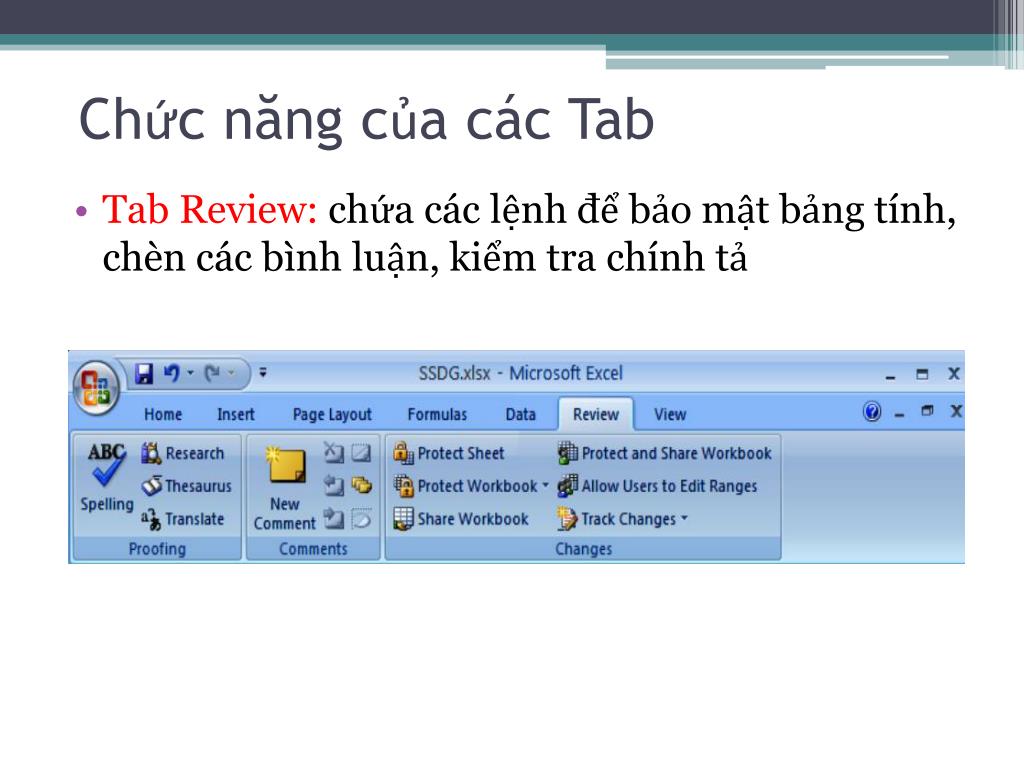The image size is (1024, 768).
Task: Redo the action with the Redo arrow
Action: click(x=212, y=374)
